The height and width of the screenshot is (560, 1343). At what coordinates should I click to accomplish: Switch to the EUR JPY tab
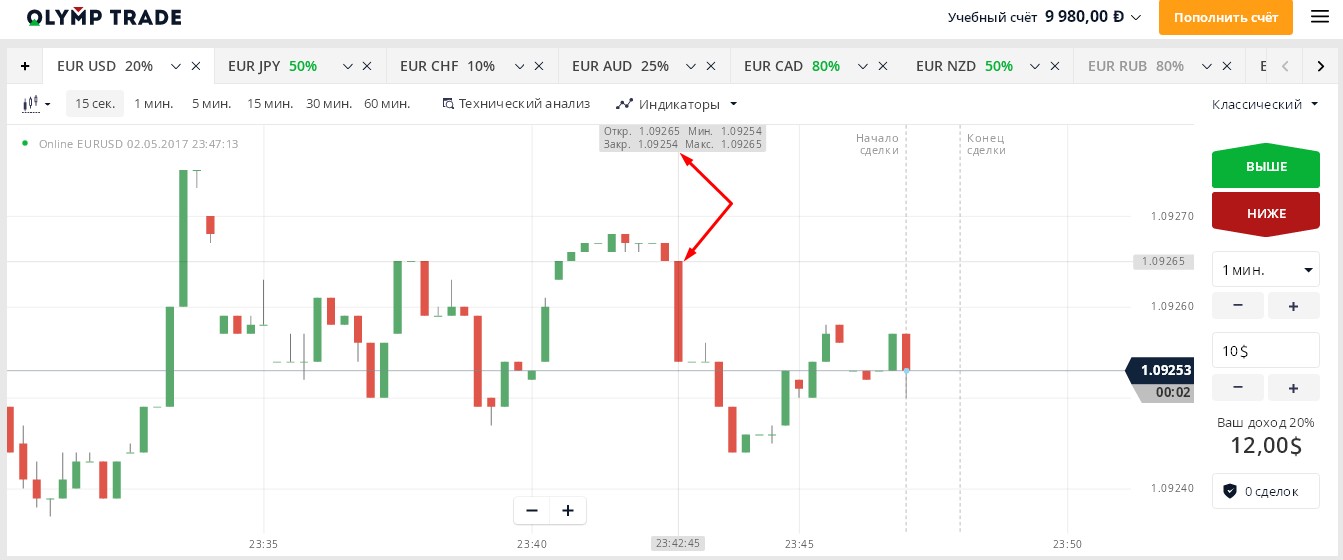(272, 66)
